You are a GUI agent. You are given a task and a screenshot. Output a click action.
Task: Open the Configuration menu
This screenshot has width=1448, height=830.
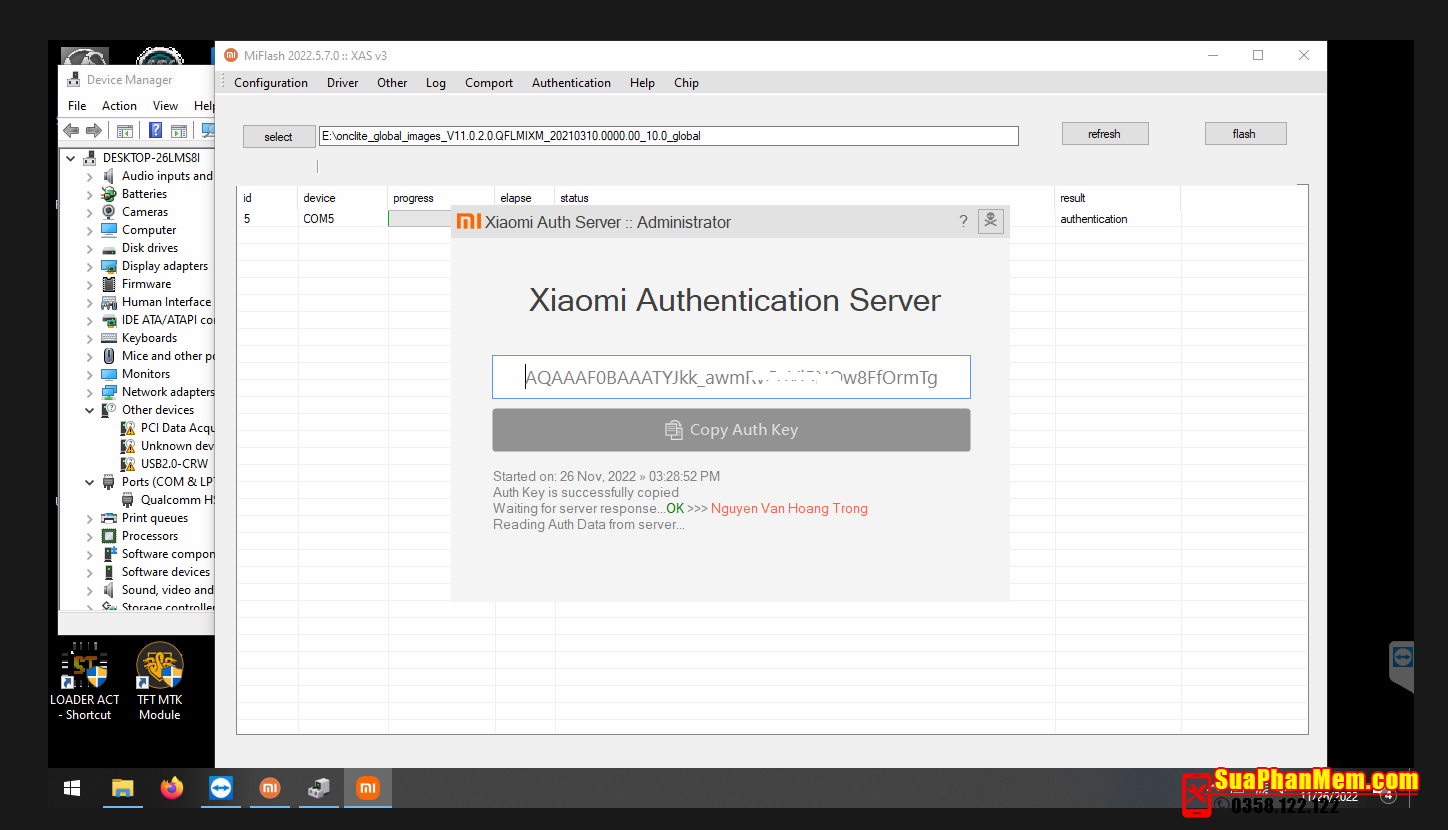click(x=271, y=83)
